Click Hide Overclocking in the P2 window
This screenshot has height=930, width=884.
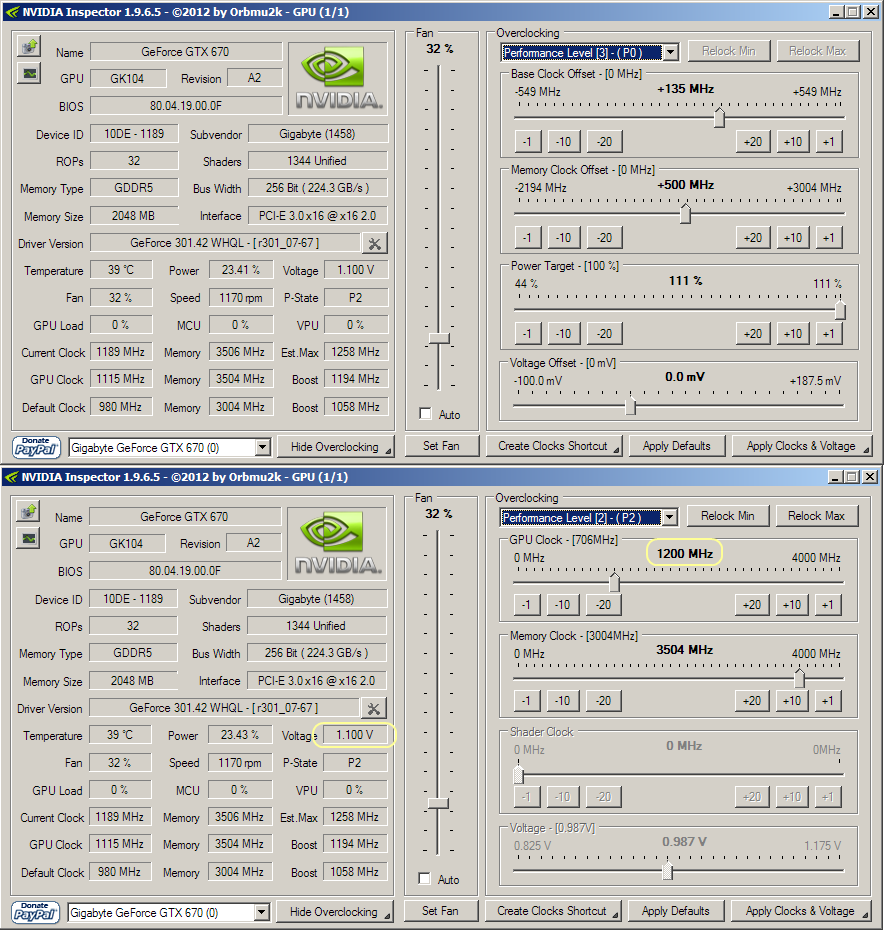pos(339,912)
